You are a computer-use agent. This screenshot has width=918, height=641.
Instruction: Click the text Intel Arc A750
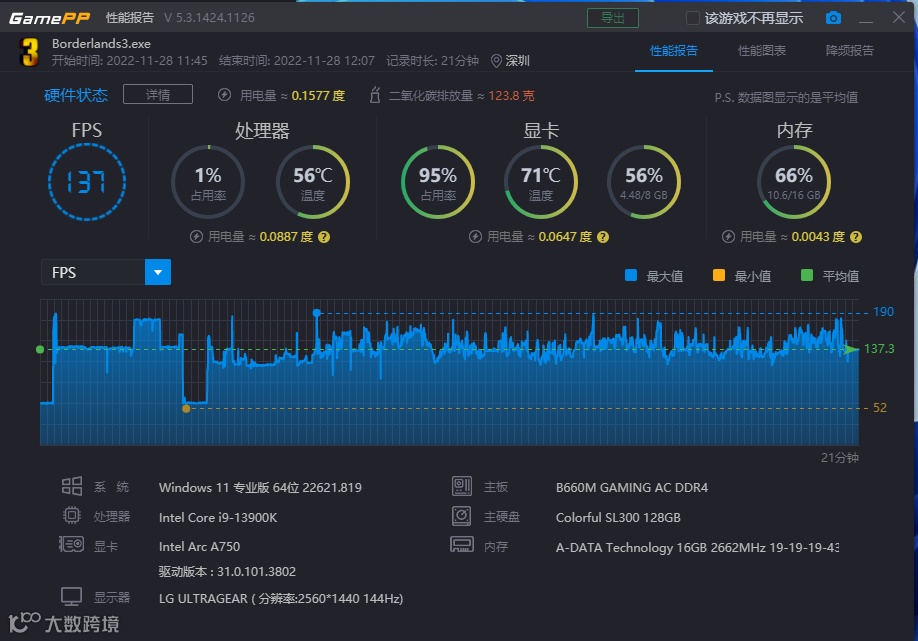pyautogui.click(x=200, y=547)
